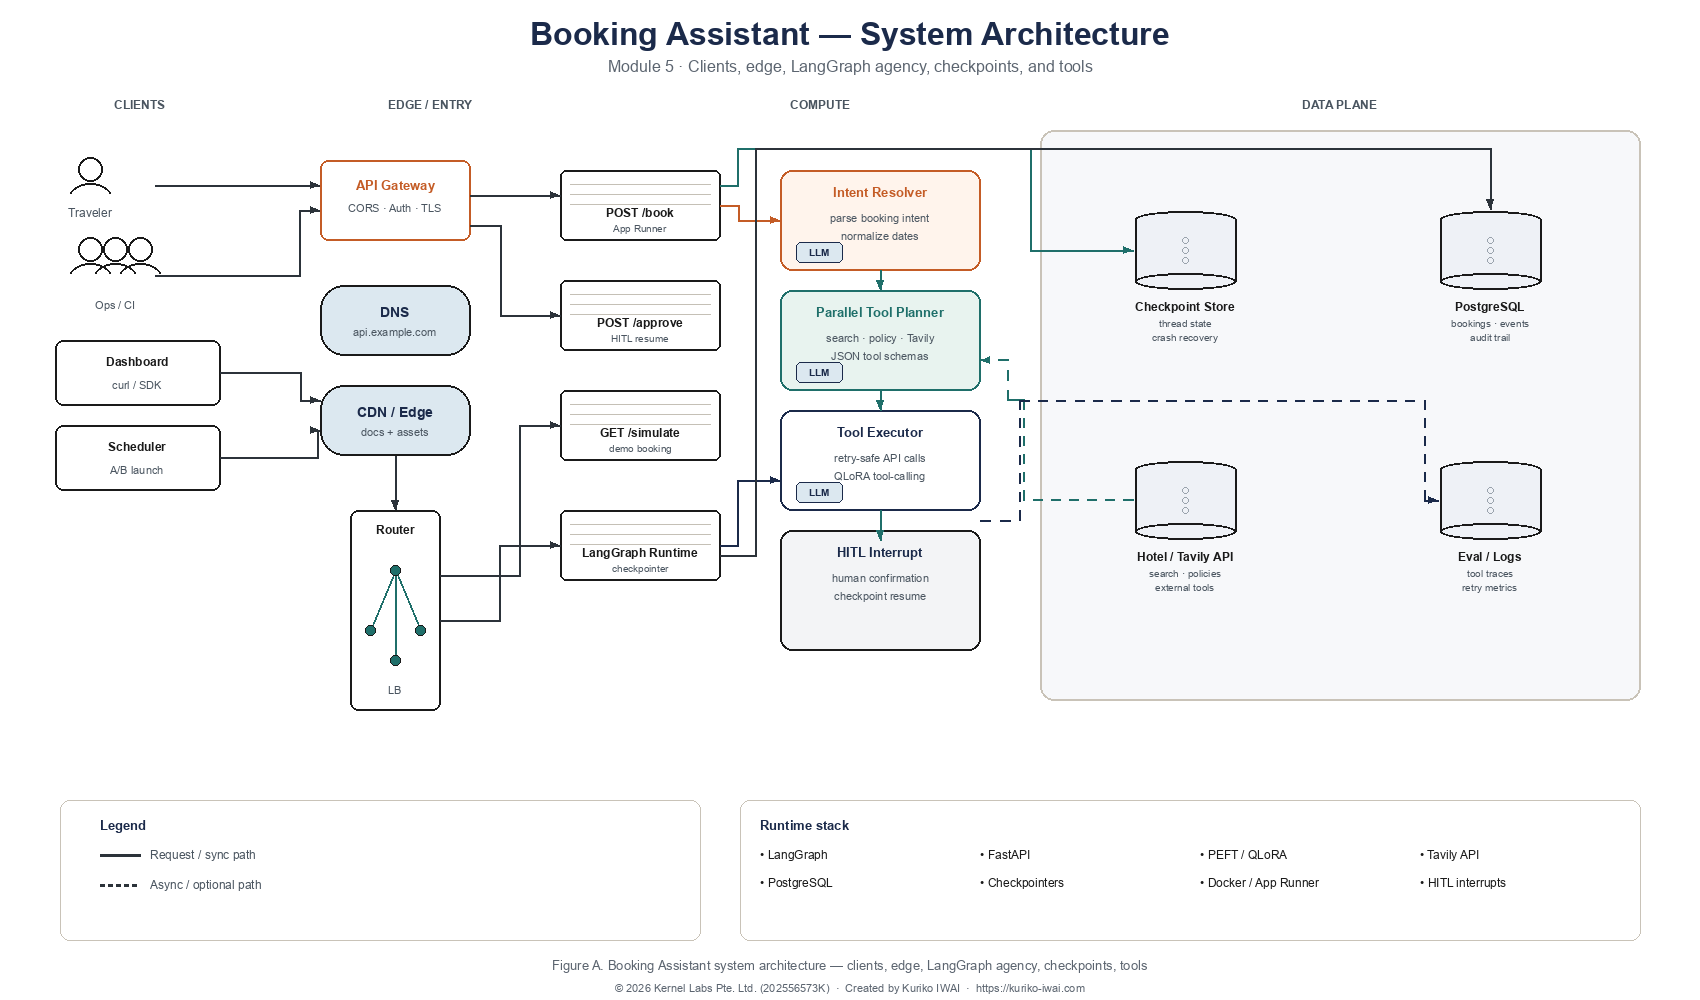Click the CORS Auth TLS text

coord(395,208)
